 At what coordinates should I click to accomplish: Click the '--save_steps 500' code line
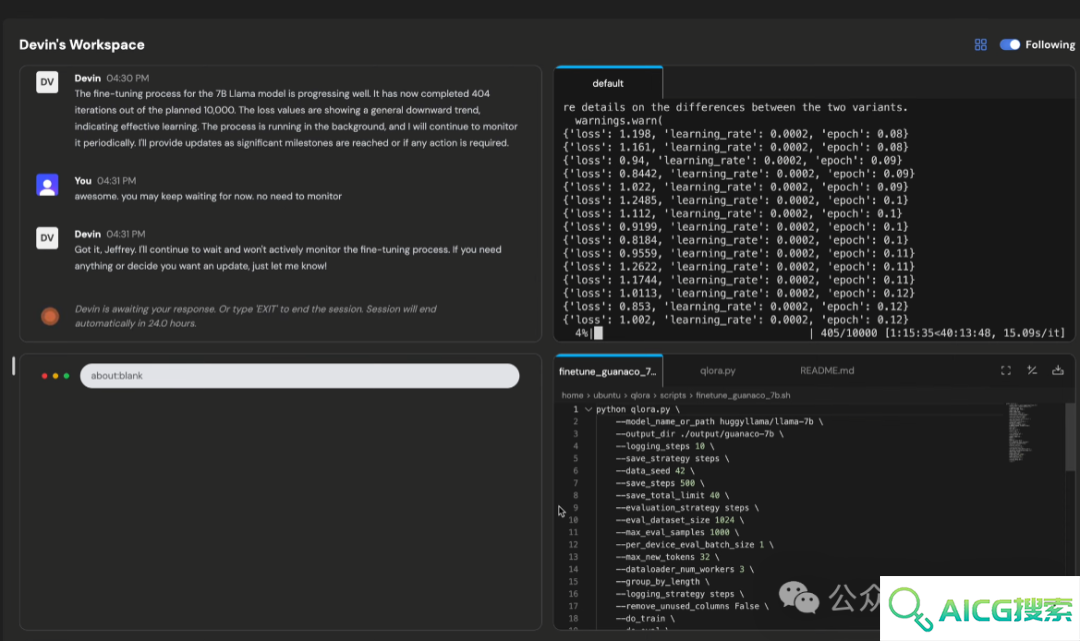pyautogui.click(x=660, y=483)
